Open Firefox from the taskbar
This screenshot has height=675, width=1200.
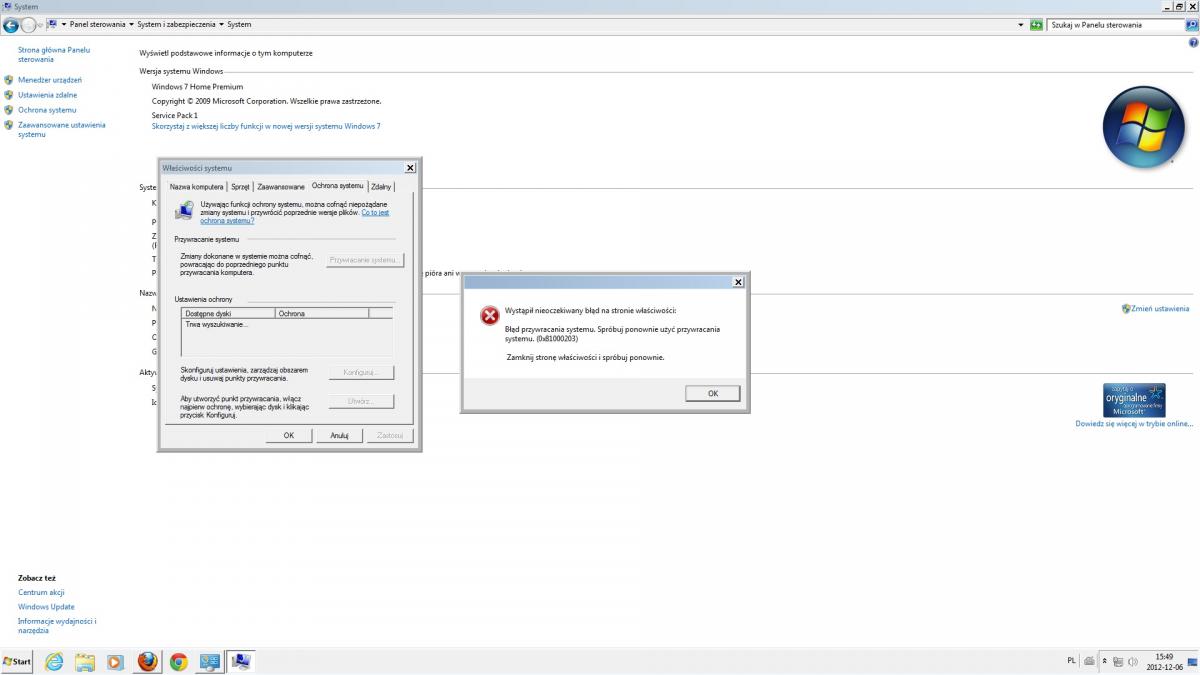tap(148, 661)
